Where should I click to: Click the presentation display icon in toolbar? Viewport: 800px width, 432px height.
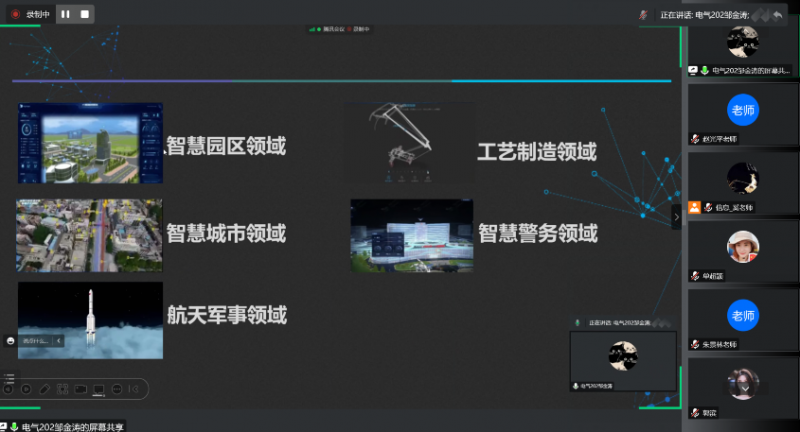[98, 390]
